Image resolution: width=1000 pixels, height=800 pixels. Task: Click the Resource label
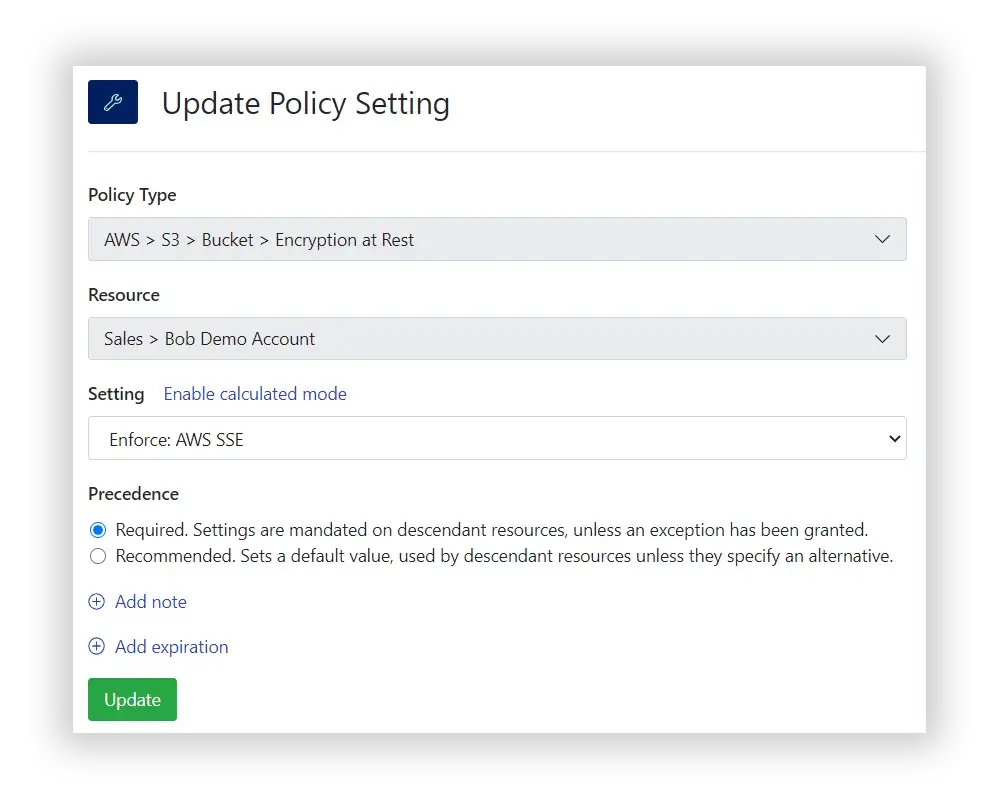coord(124,295)
